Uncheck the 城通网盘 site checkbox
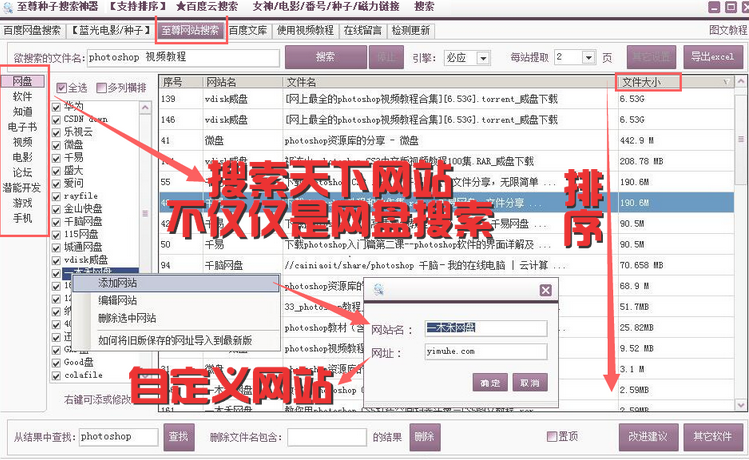 point(56,247)
